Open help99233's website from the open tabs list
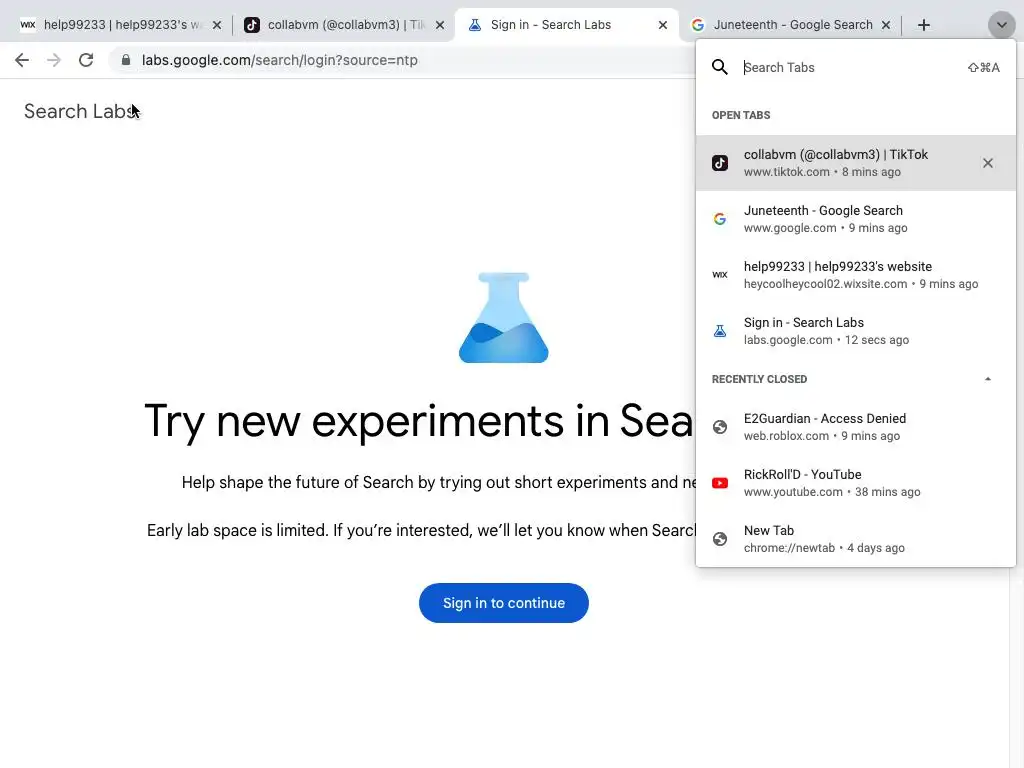This screenshot has width=1024, height=768. point(856,275)
